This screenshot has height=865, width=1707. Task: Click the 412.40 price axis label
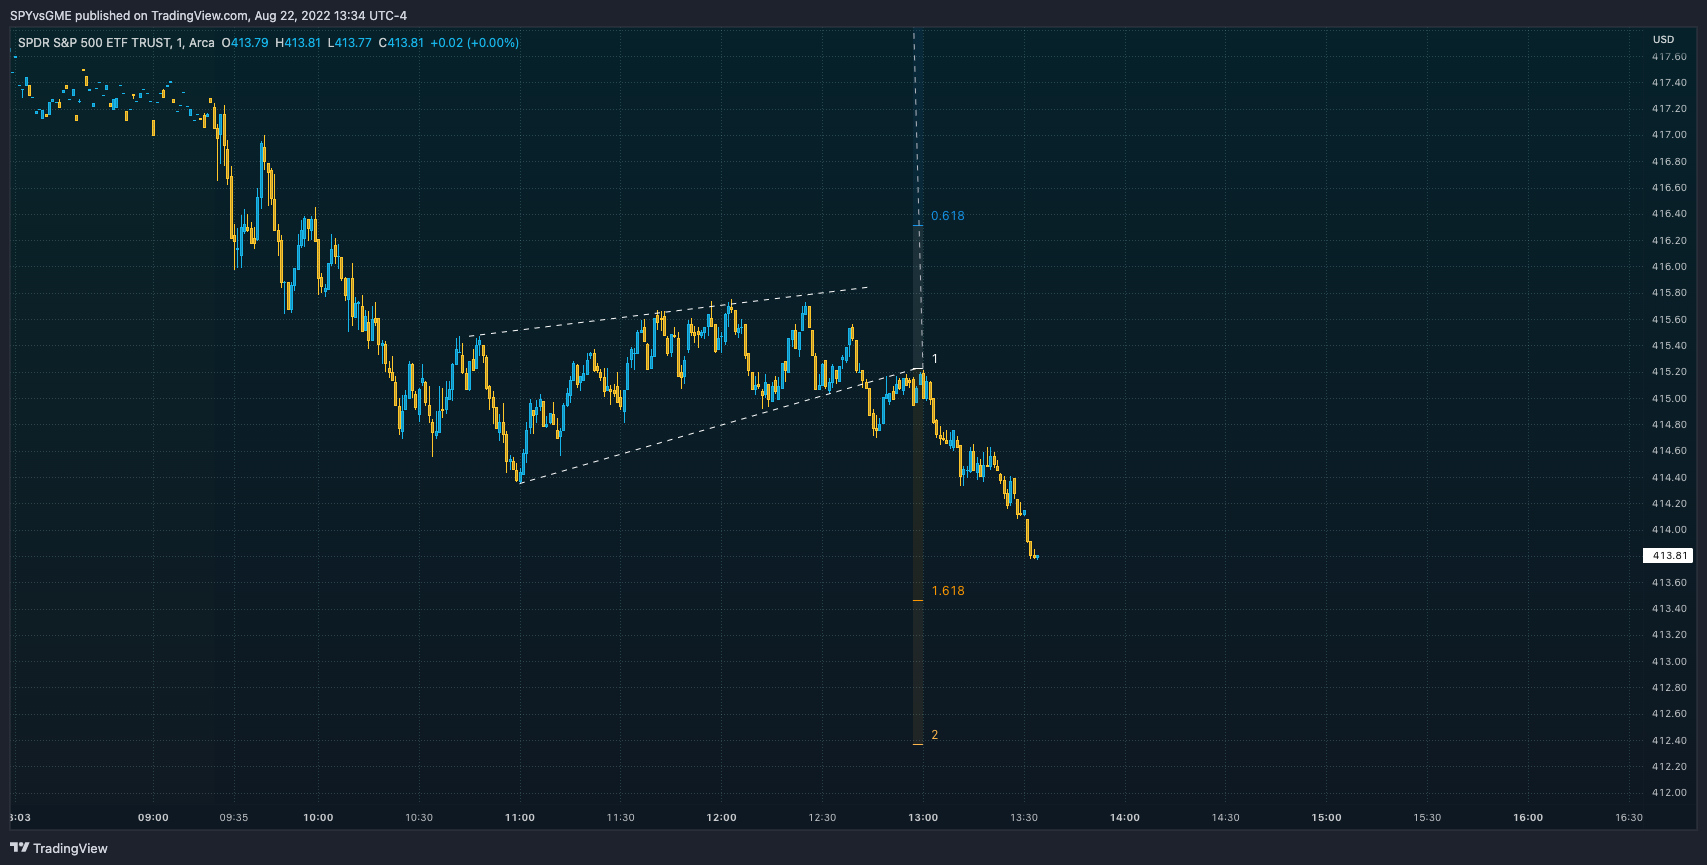coord(1669,741)
